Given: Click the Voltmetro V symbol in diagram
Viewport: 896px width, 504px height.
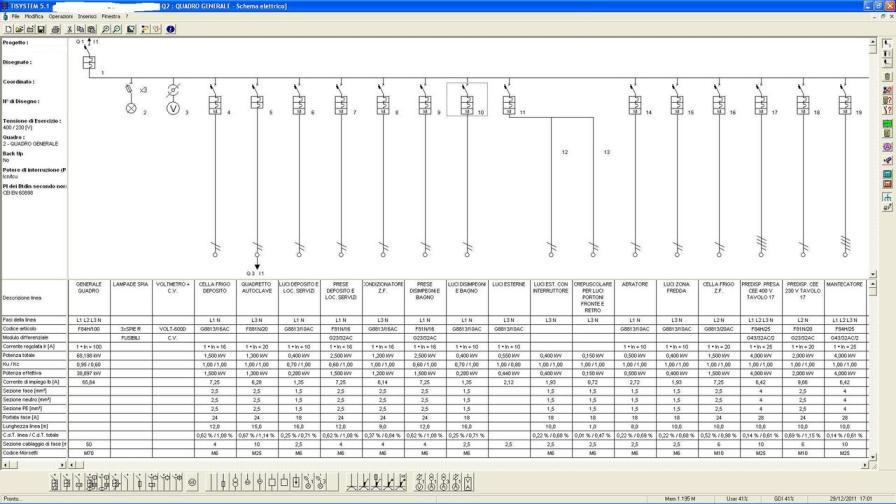Looking at the screenshot, I should 172,107.
